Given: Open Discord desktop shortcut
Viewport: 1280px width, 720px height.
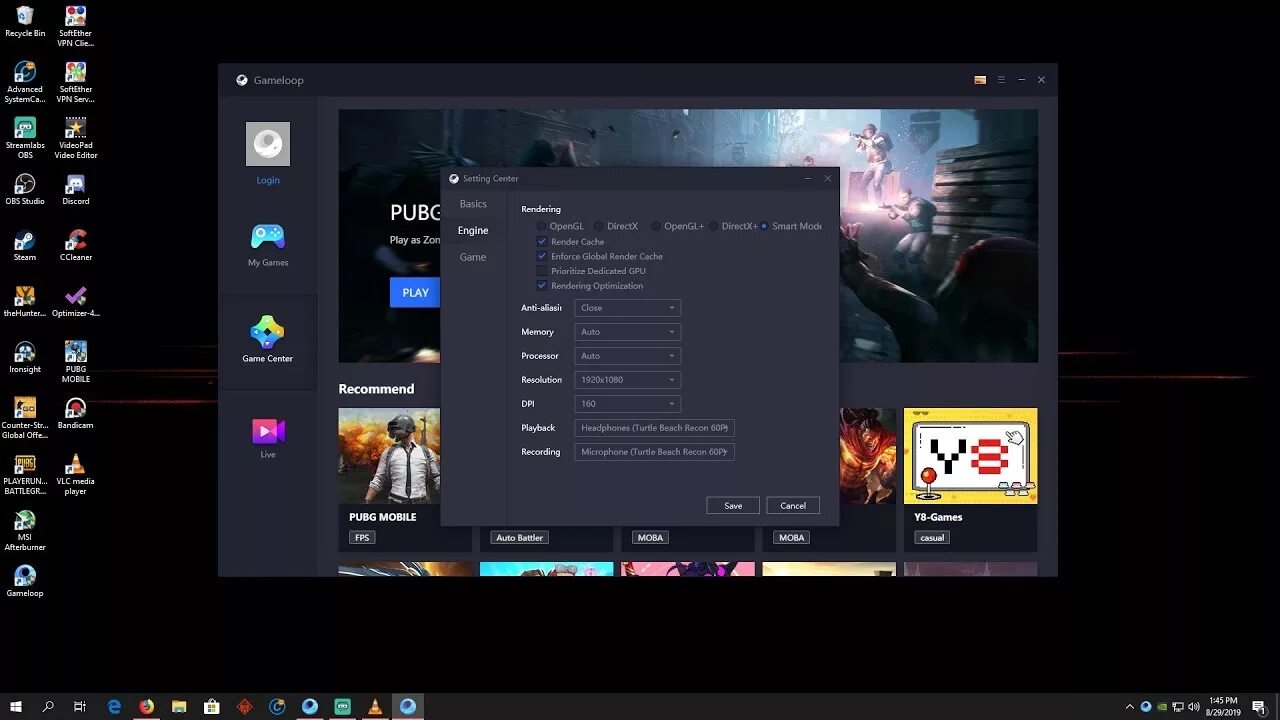Looking at the screenshot, I should [75, 189].
